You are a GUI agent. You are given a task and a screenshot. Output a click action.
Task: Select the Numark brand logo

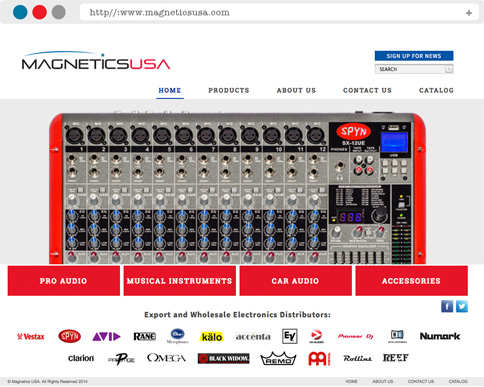[440, 336]
